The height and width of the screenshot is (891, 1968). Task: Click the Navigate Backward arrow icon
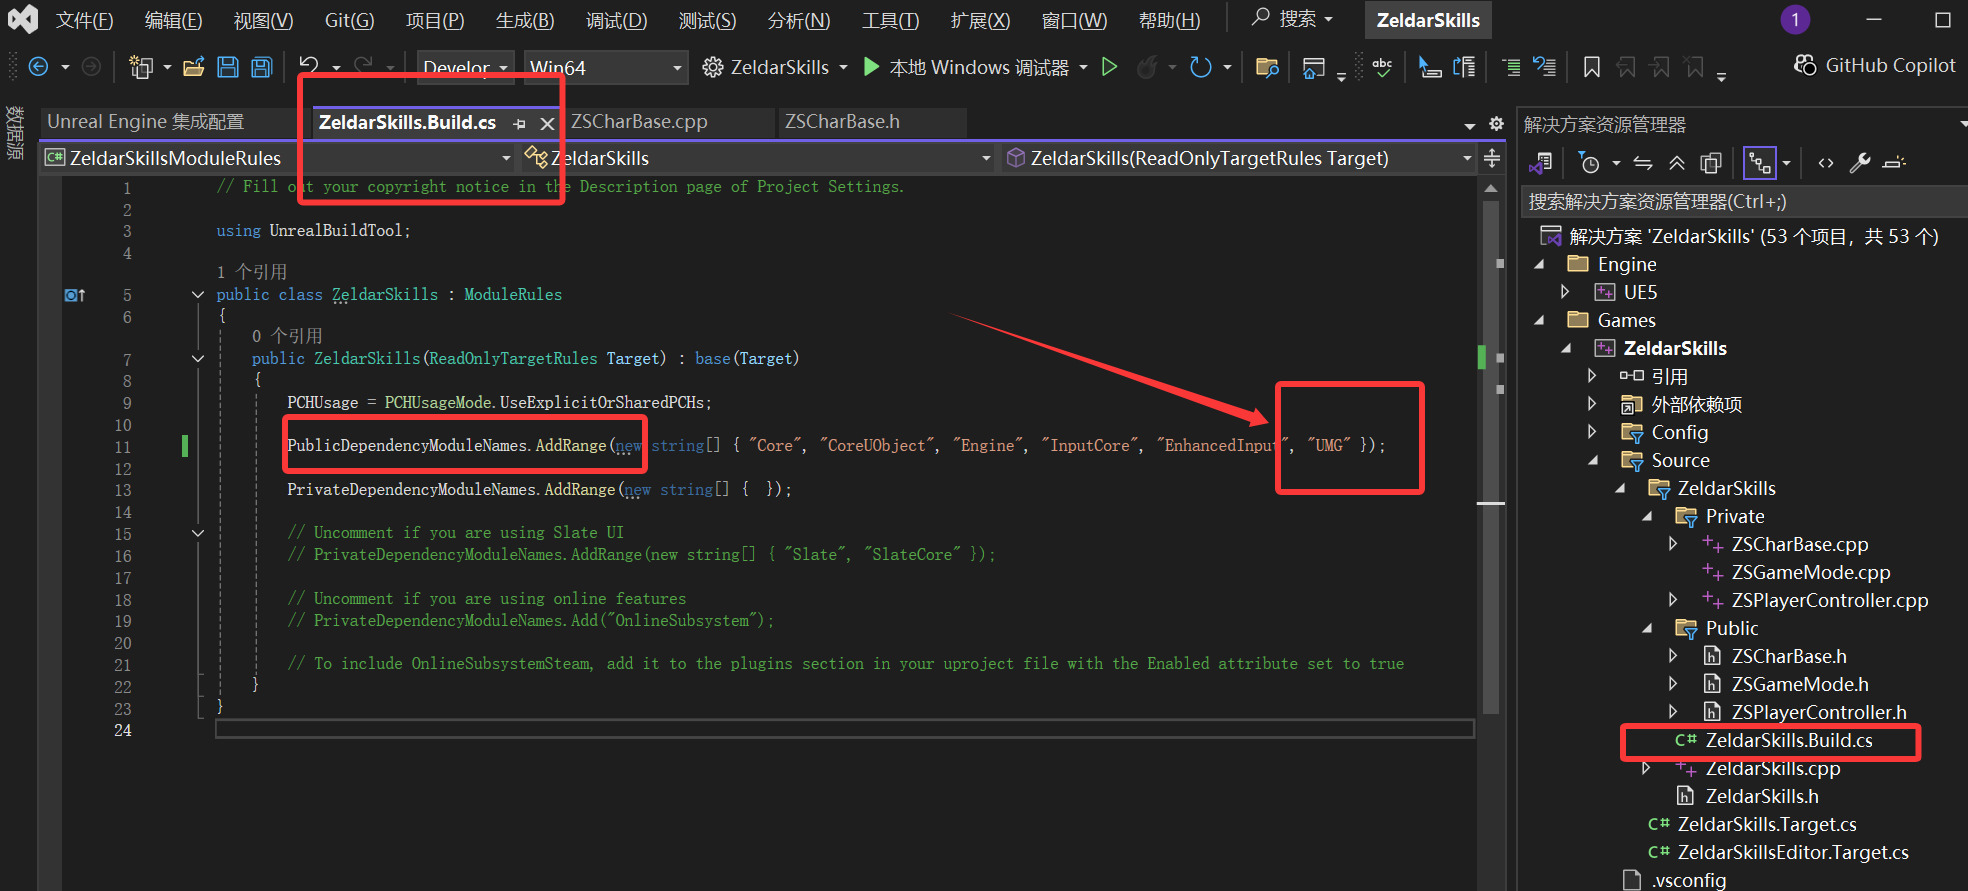(39, 67)
